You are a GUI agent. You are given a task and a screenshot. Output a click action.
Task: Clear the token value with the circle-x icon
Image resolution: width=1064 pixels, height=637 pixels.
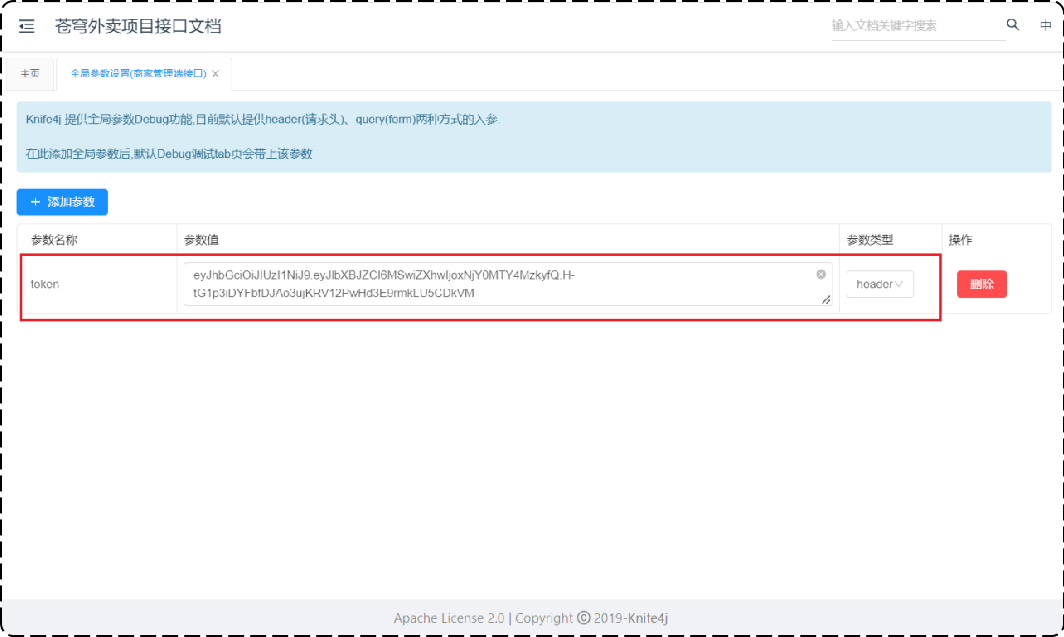point(821,274)
